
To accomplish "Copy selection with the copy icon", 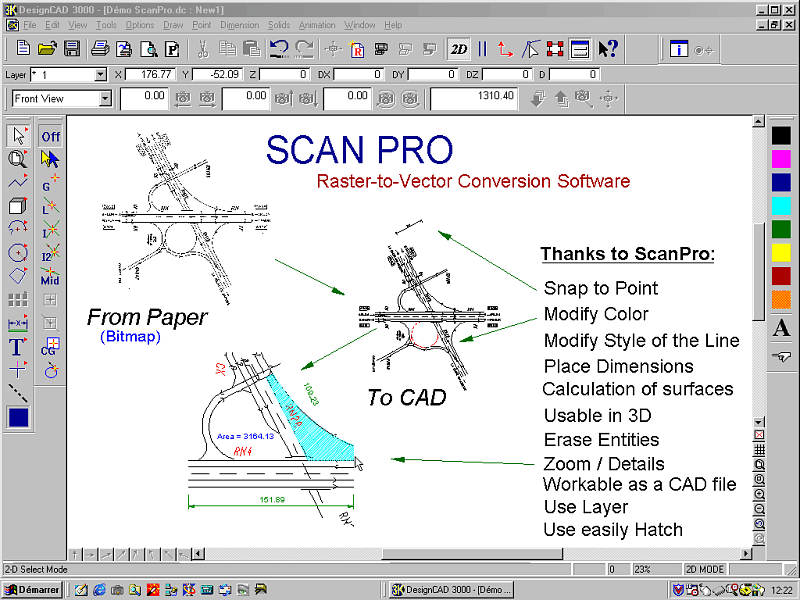I will 228,48.
